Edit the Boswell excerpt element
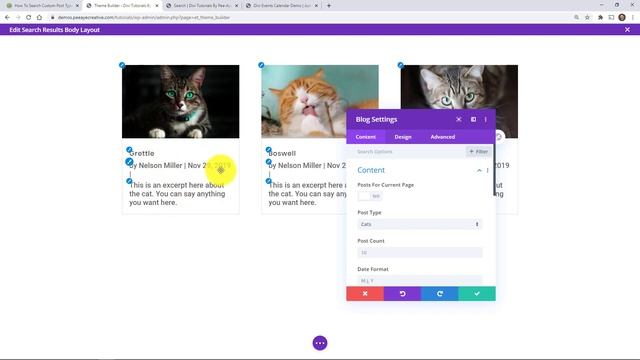Image resolution: width=640 pixels, height=360 pixels. (x=269, y=181)
